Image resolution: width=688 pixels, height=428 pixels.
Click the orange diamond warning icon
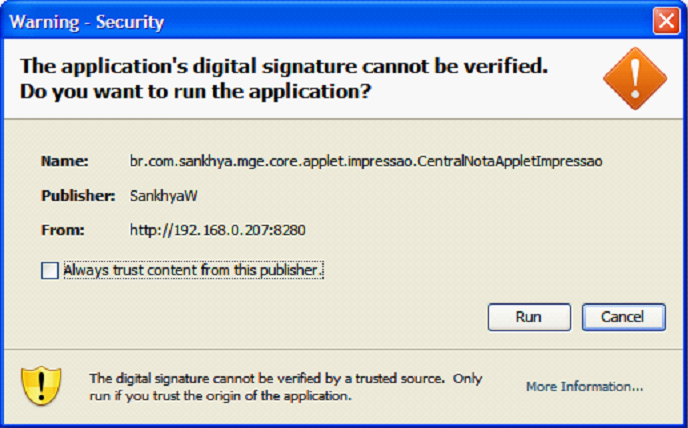635,79
